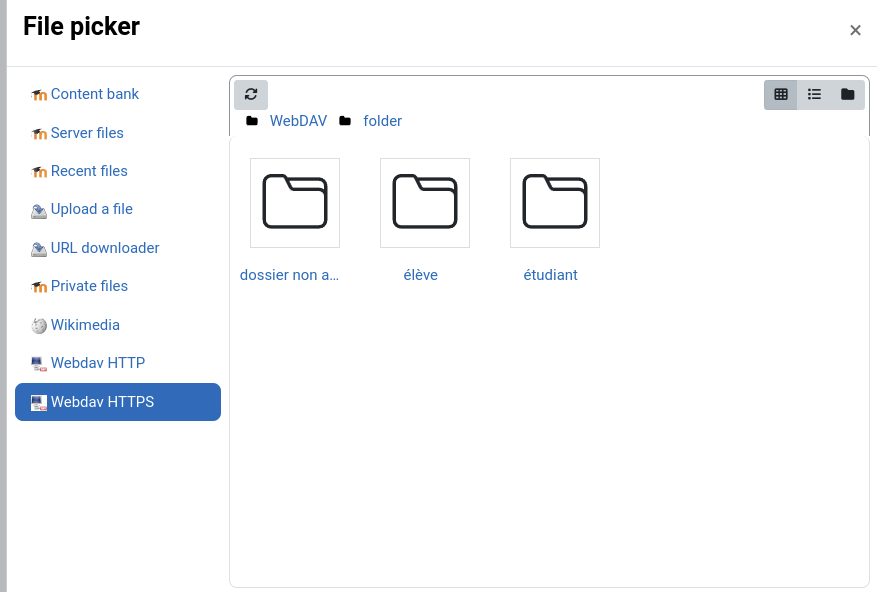Click the Upload a file icon

tap(39, 211)
